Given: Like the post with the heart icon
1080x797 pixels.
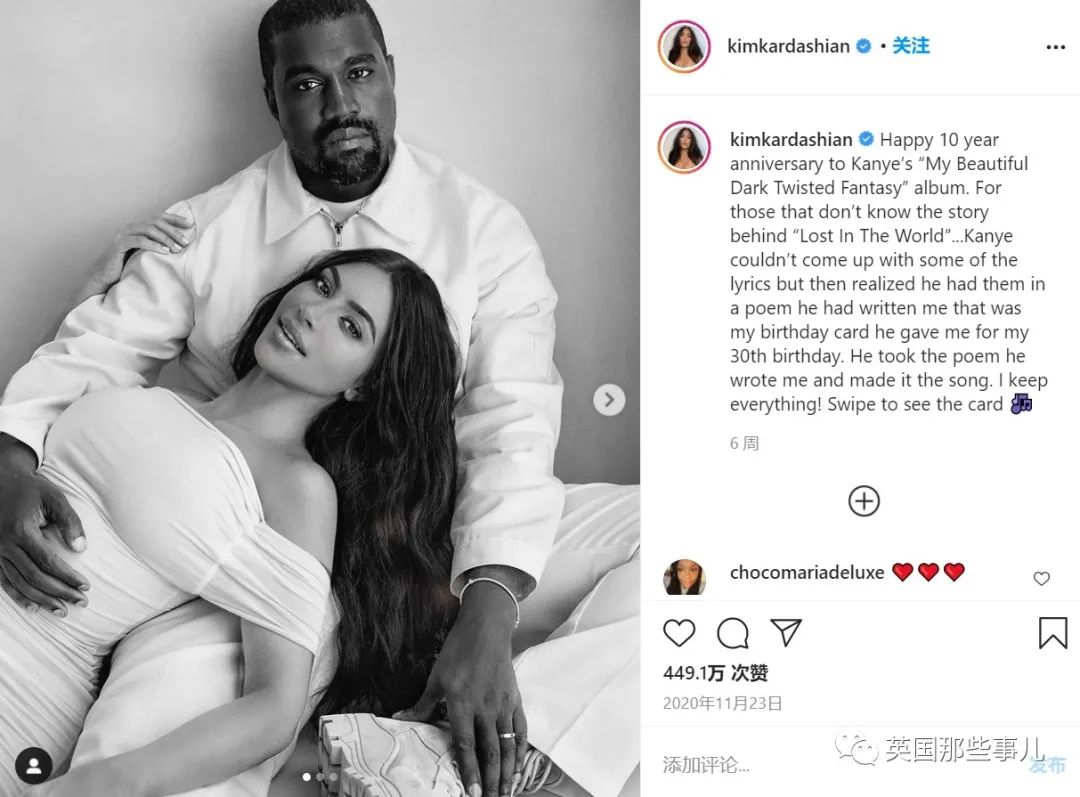Looking at the screenshot, I should pos(679,632).
